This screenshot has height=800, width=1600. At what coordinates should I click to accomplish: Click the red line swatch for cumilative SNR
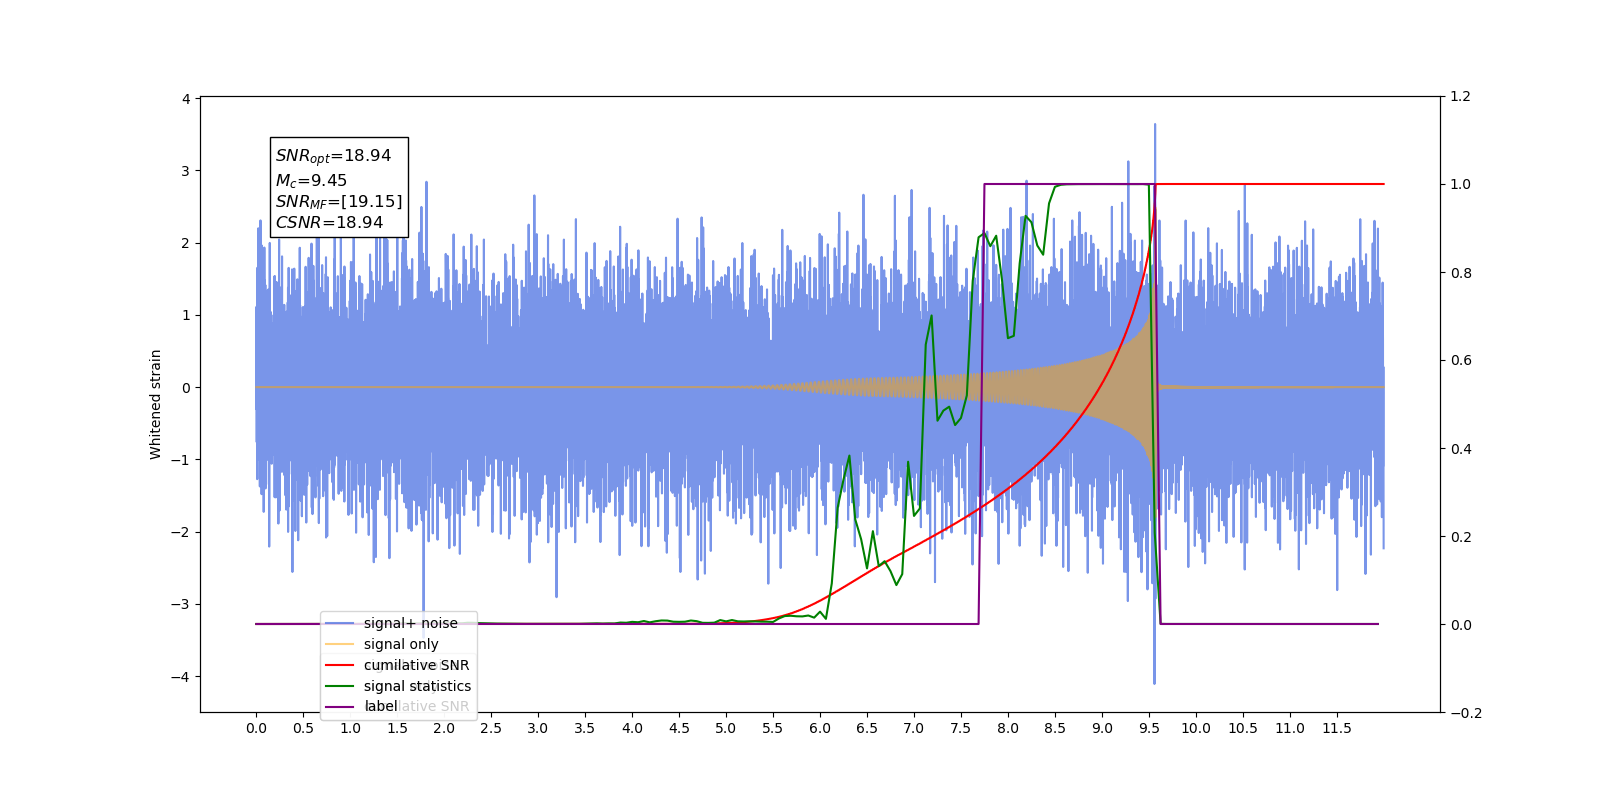[340, 665]
